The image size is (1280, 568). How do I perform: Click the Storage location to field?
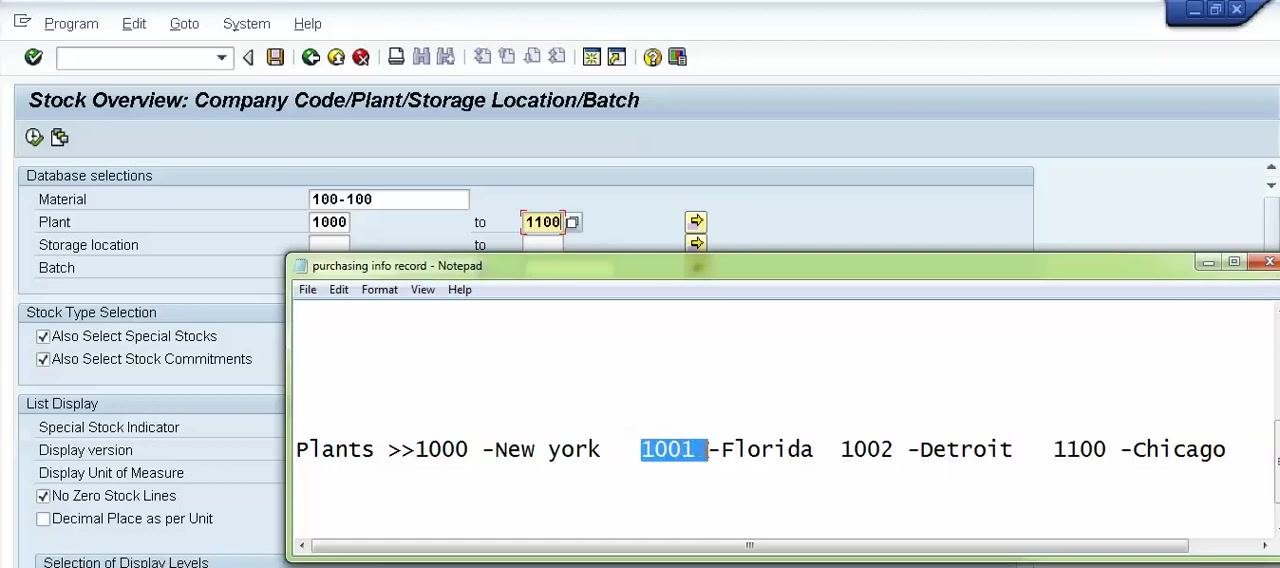543,244
